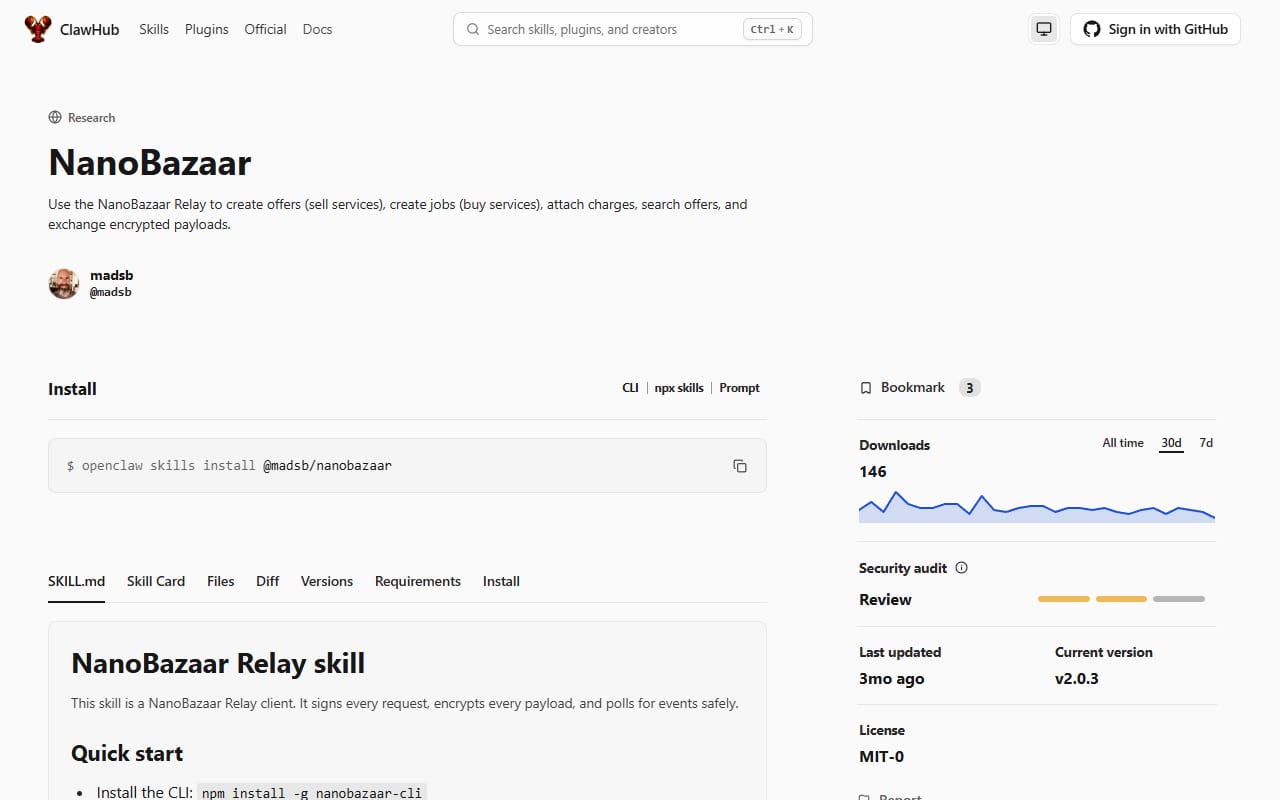The height and width of the screenshot is (800, 1280).
Task: Click the ClawHub lobster logo
Action: (x=37, y=29)
